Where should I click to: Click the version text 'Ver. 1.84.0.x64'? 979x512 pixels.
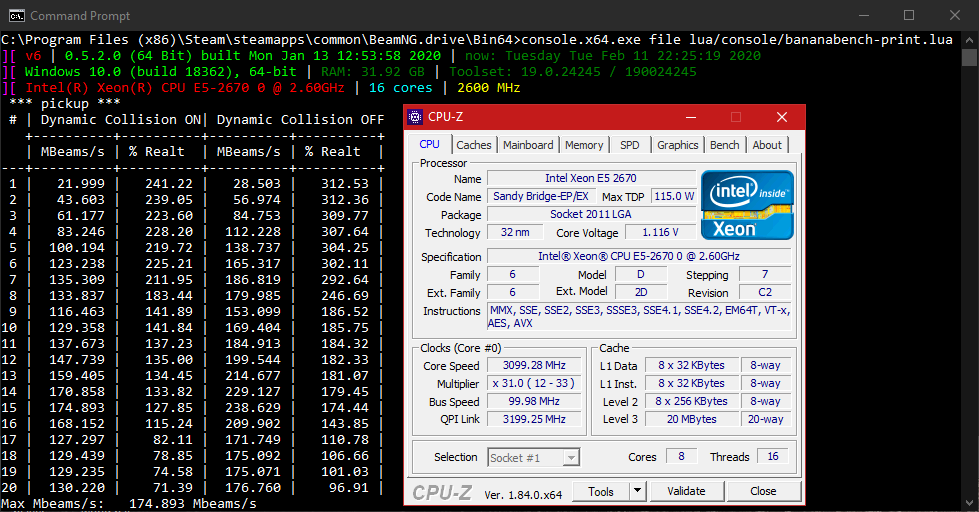click(x=523, y=495)
